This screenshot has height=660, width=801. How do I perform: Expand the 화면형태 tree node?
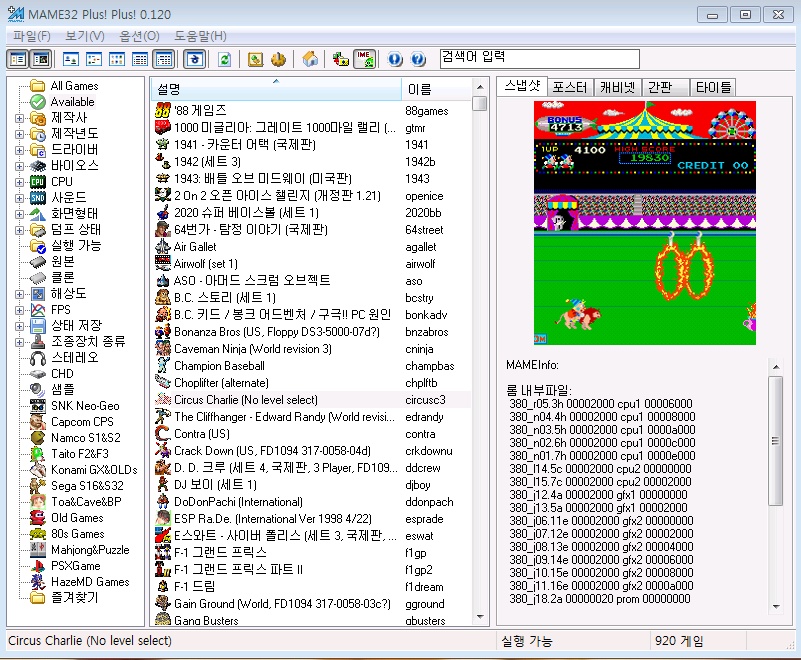click(19, 214)
